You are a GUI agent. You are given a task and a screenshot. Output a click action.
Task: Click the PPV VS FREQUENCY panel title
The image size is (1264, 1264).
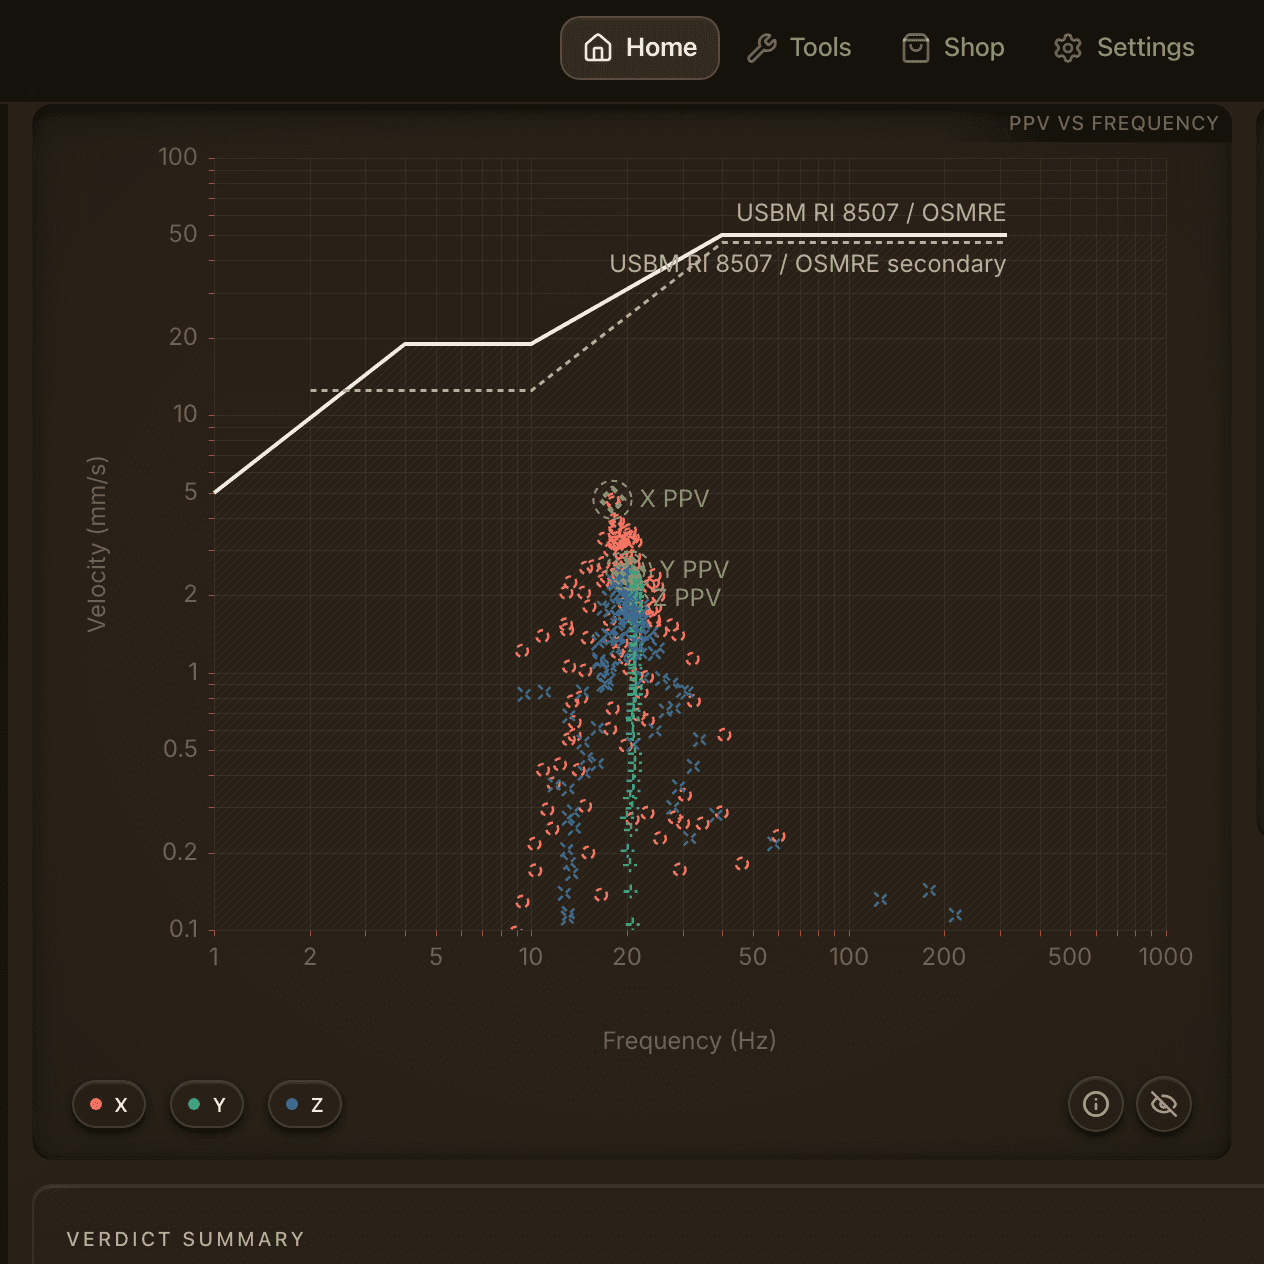coord(1114,123)
